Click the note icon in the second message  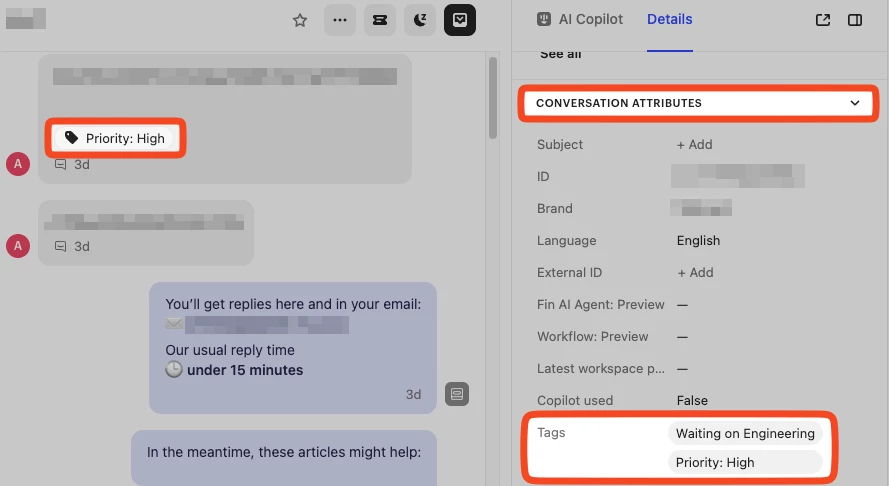(x=60, y=246)
